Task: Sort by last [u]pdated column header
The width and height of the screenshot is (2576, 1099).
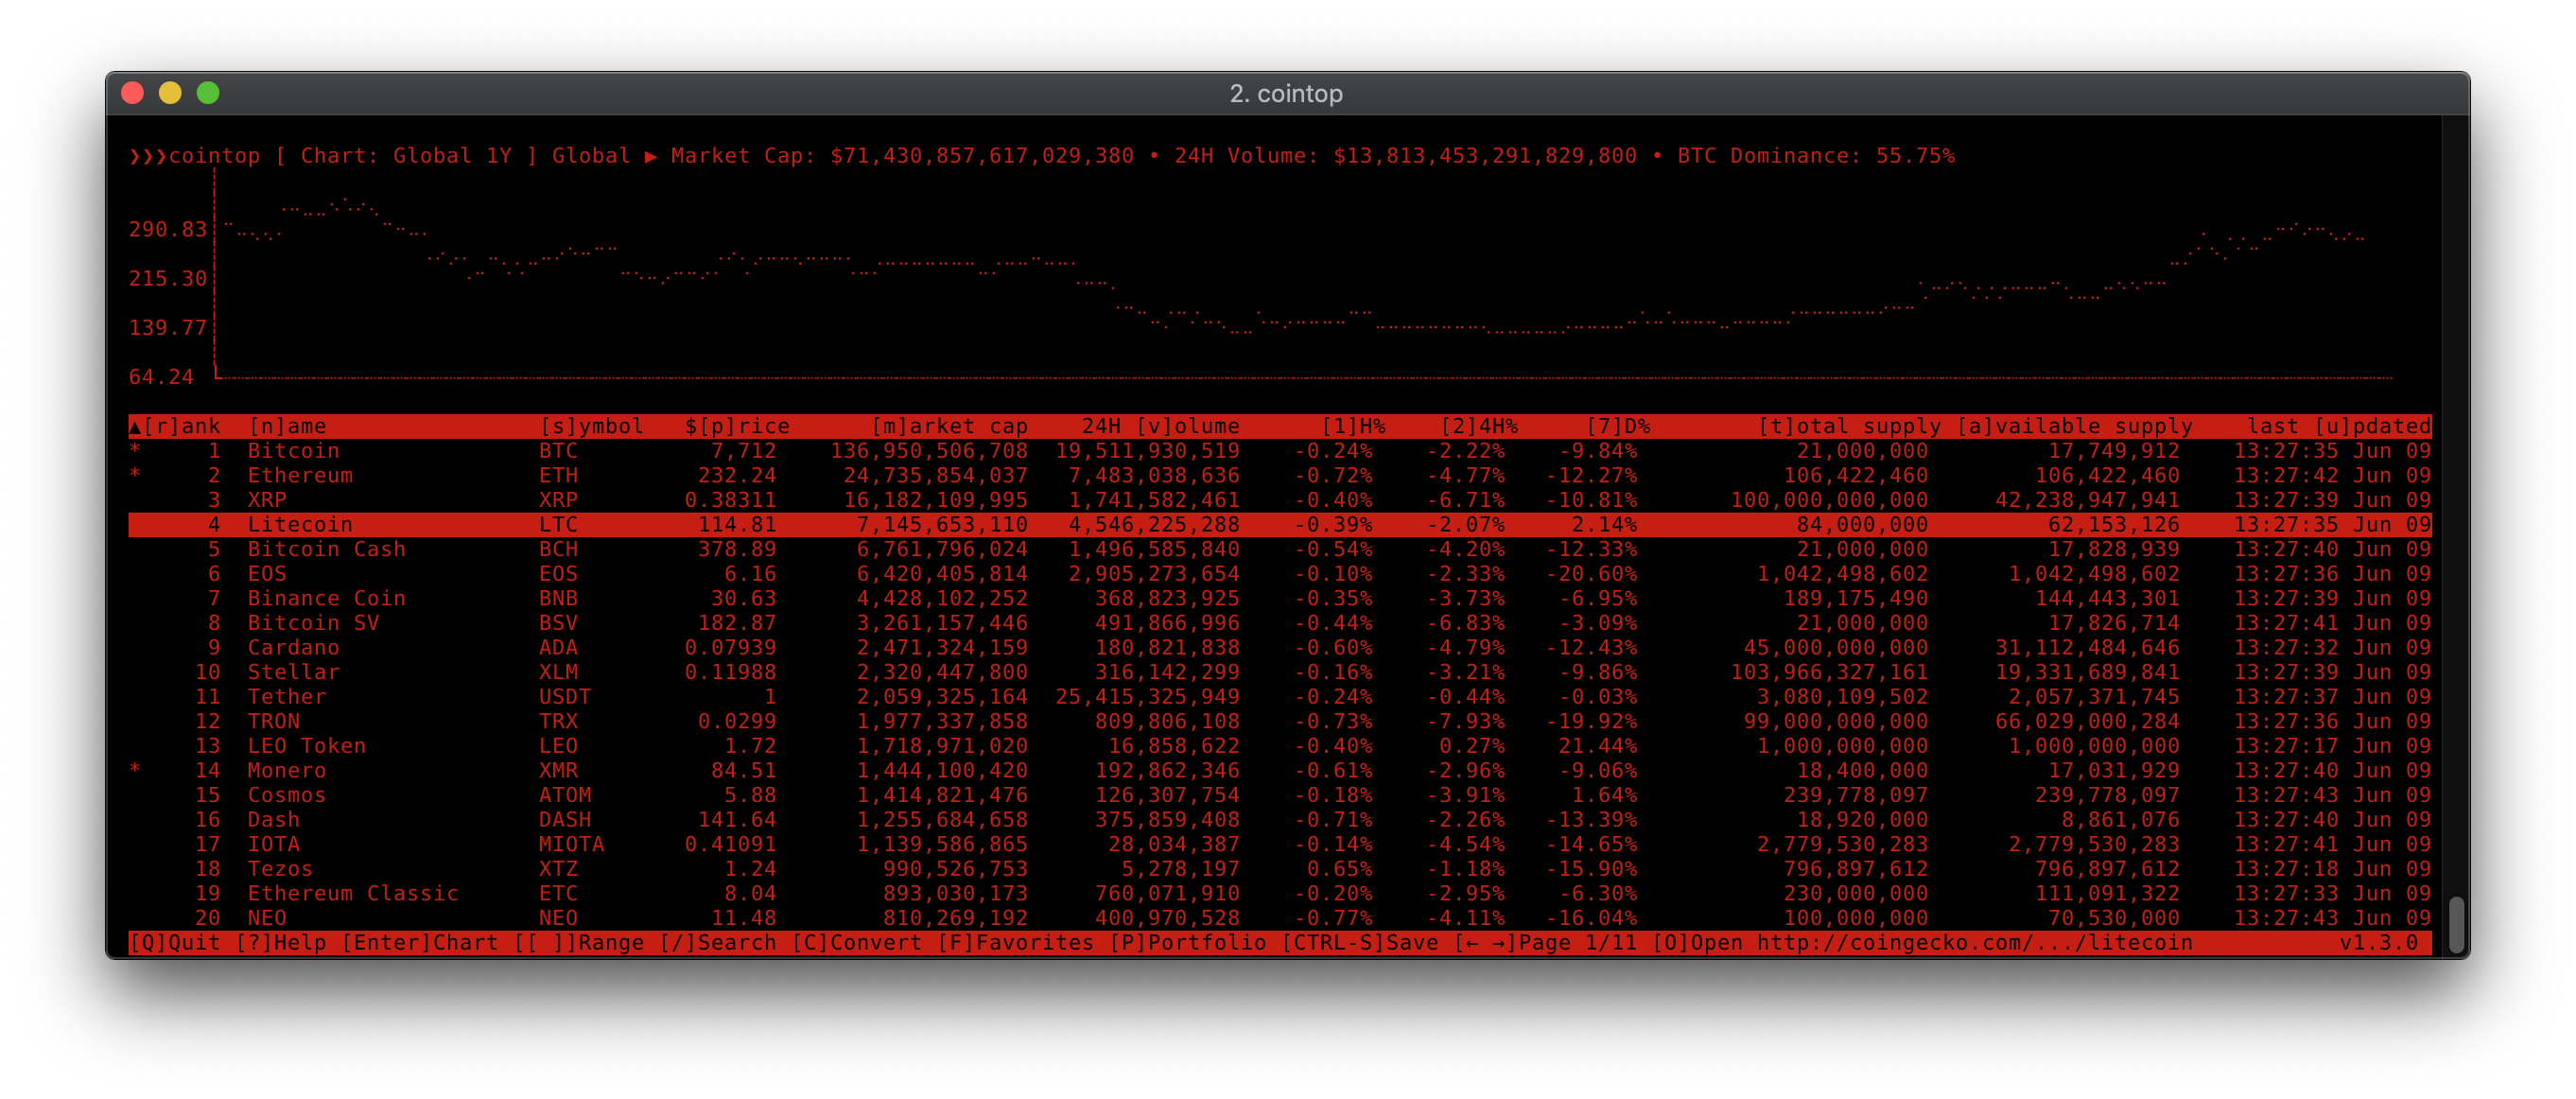Action: (2338, 426)
